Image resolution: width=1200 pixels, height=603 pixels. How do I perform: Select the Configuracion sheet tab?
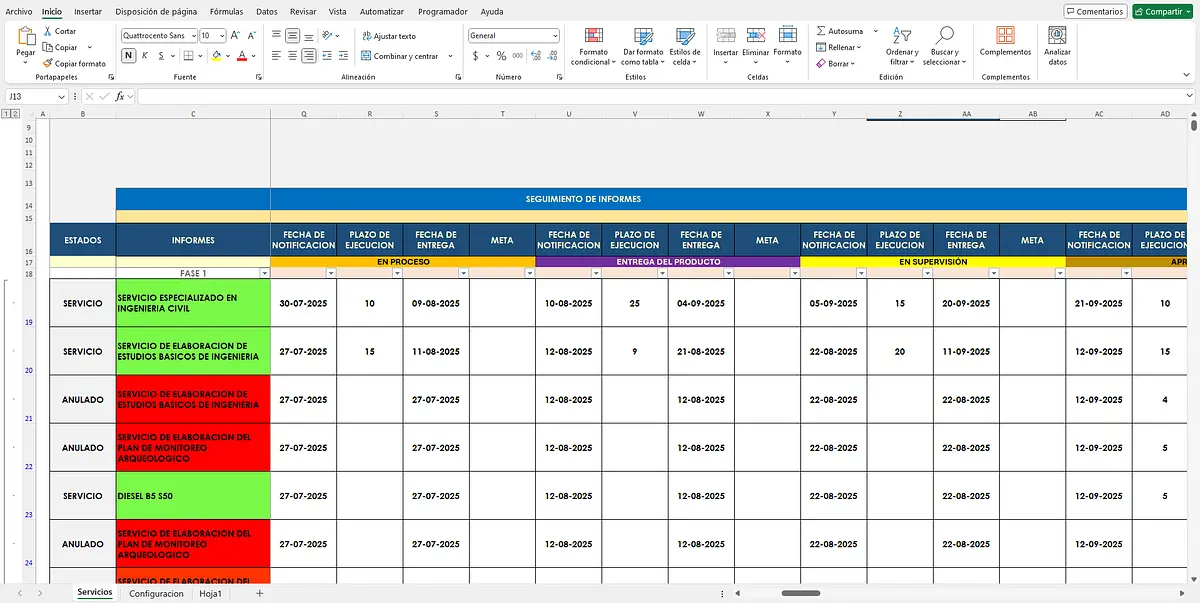[156, 593]
